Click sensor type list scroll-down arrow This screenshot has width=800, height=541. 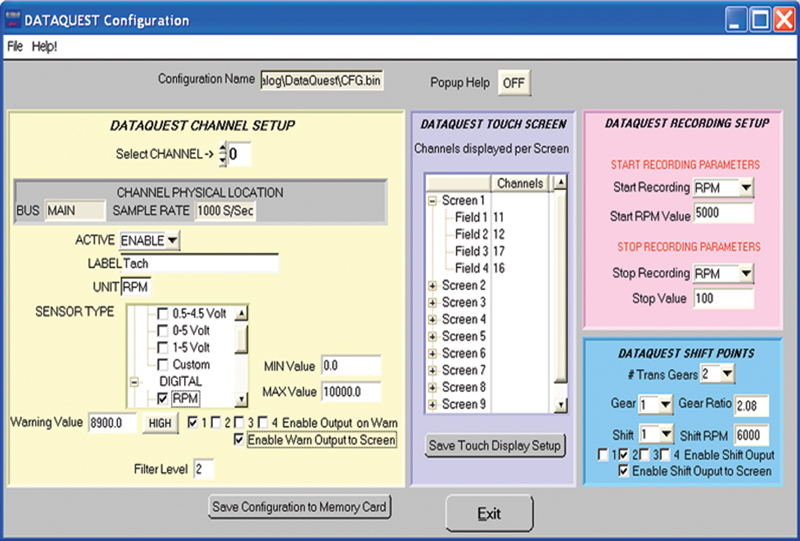242,399
